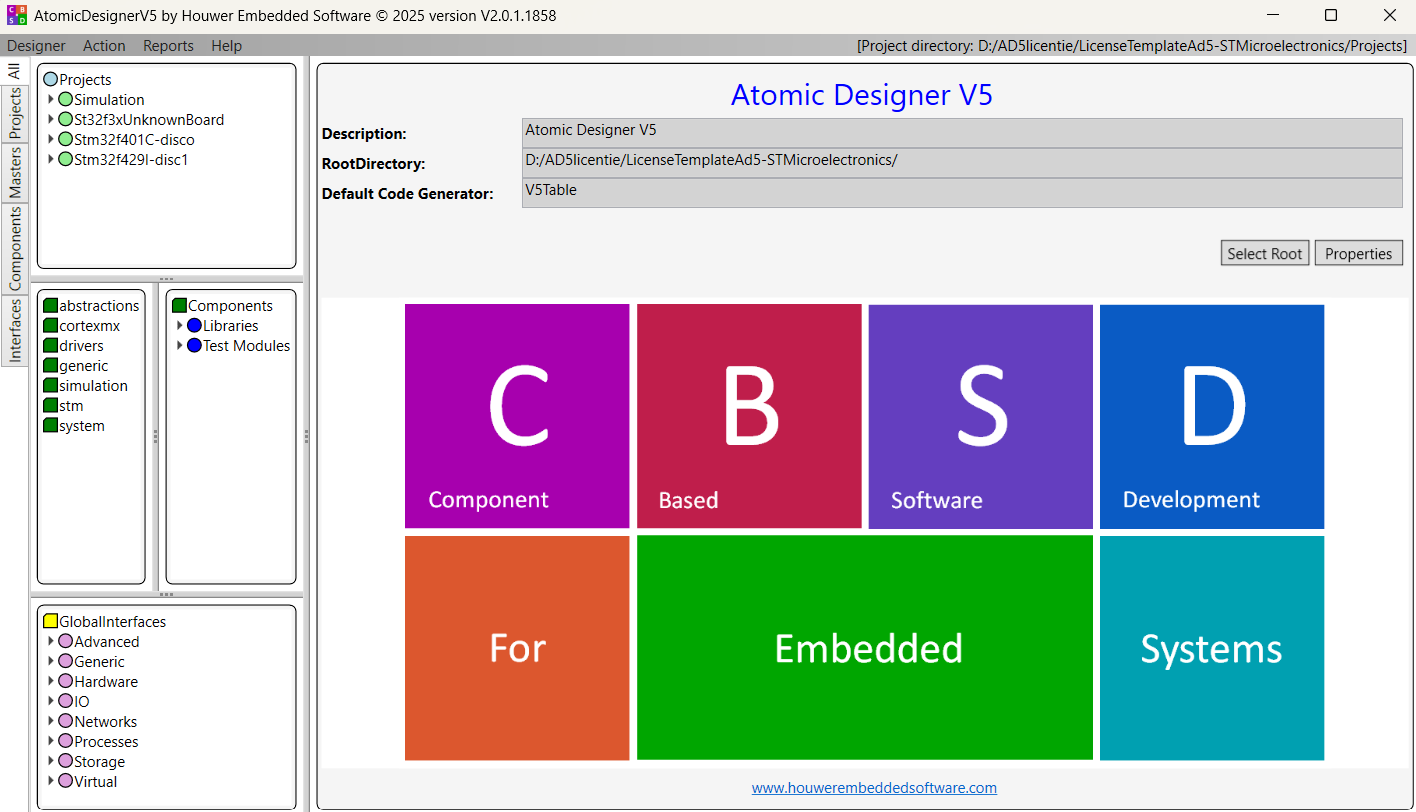Expand the Stm32f401C-disco project node

[51, 140]
